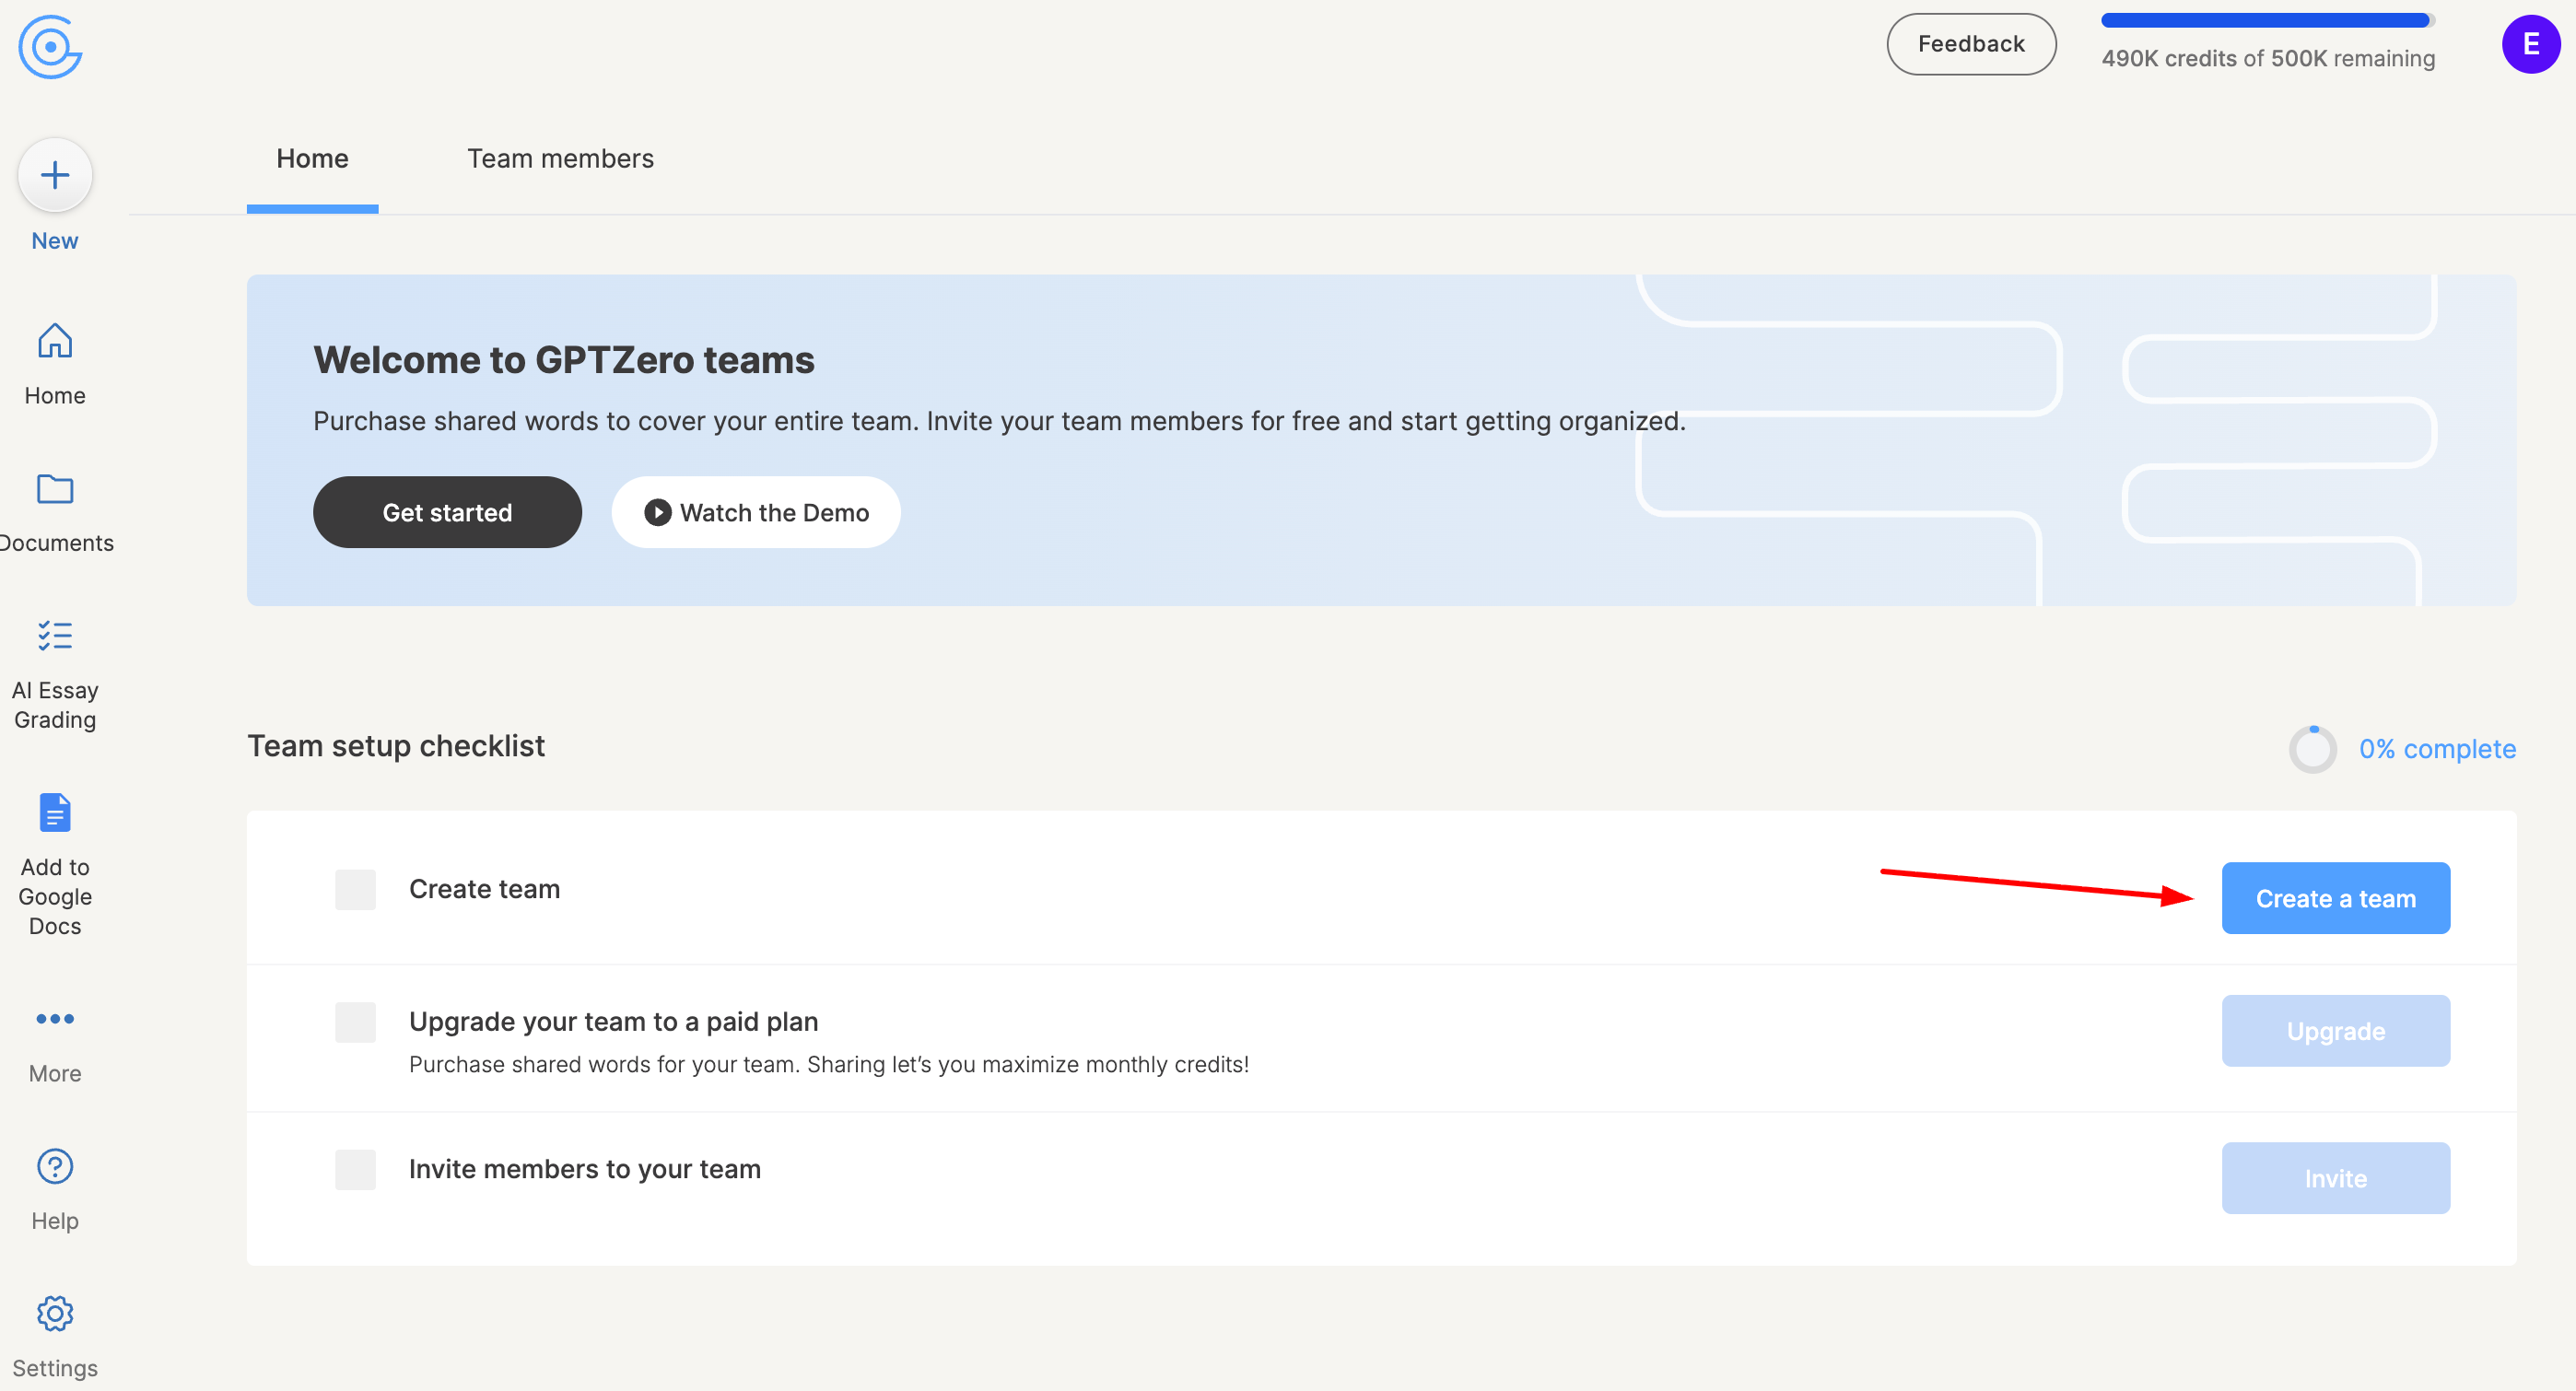Image resolution: width=2576 pixels, height=1391 pixels.
Task: Open the Help question mark icon
Action: click(x=55, y=1166)
